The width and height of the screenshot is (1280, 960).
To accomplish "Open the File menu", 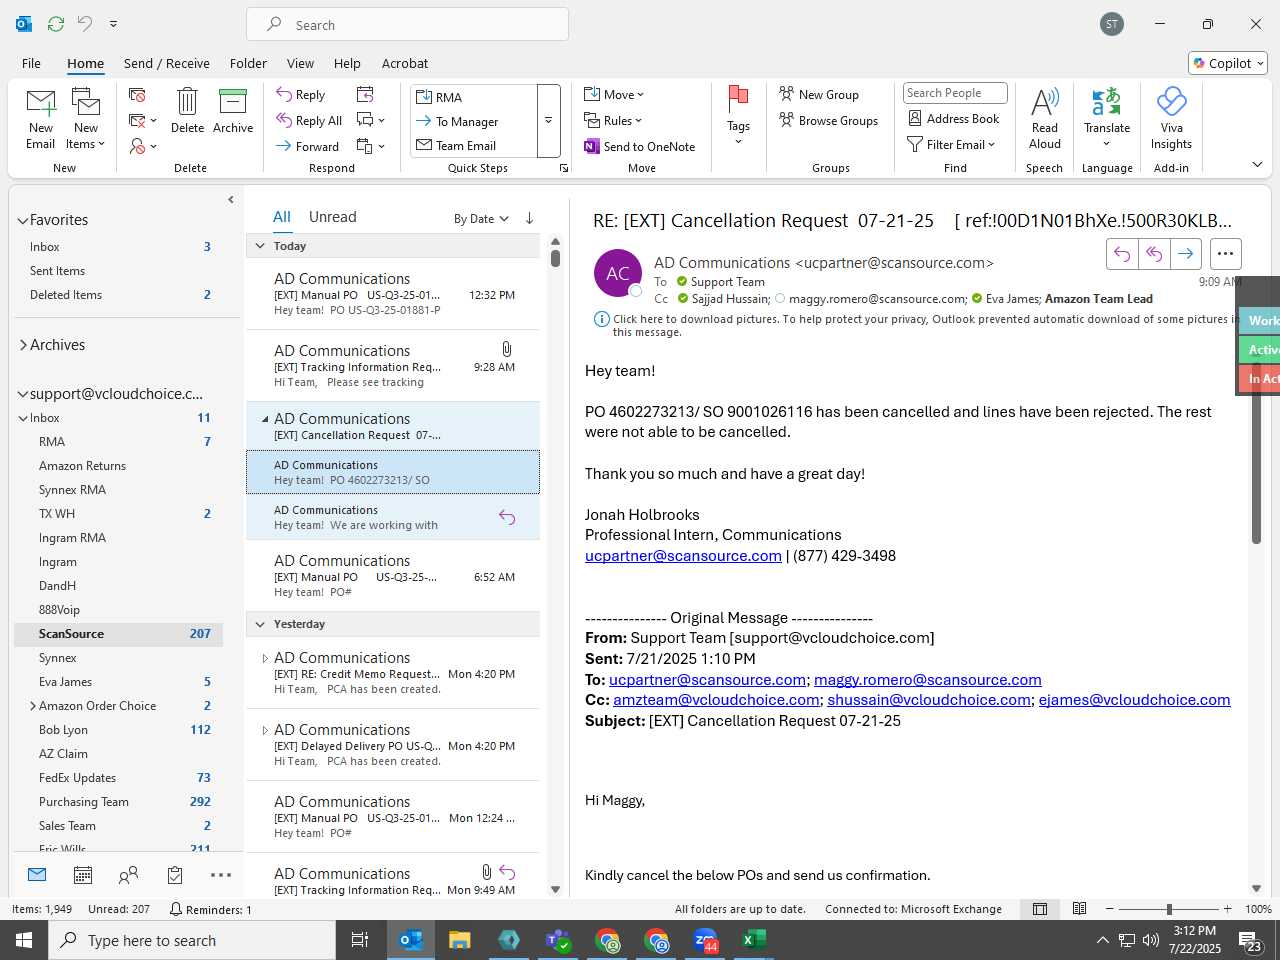I will (x=31, y=63).
